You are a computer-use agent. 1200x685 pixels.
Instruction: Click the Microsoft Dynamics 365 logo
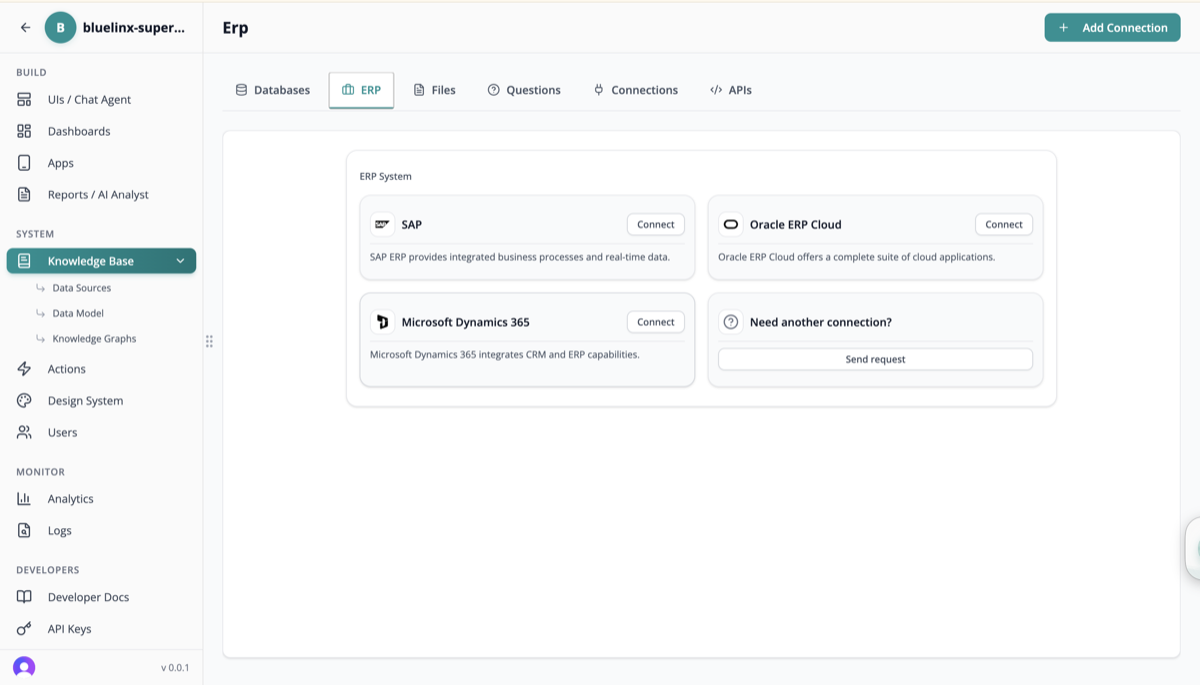point(382,322)
